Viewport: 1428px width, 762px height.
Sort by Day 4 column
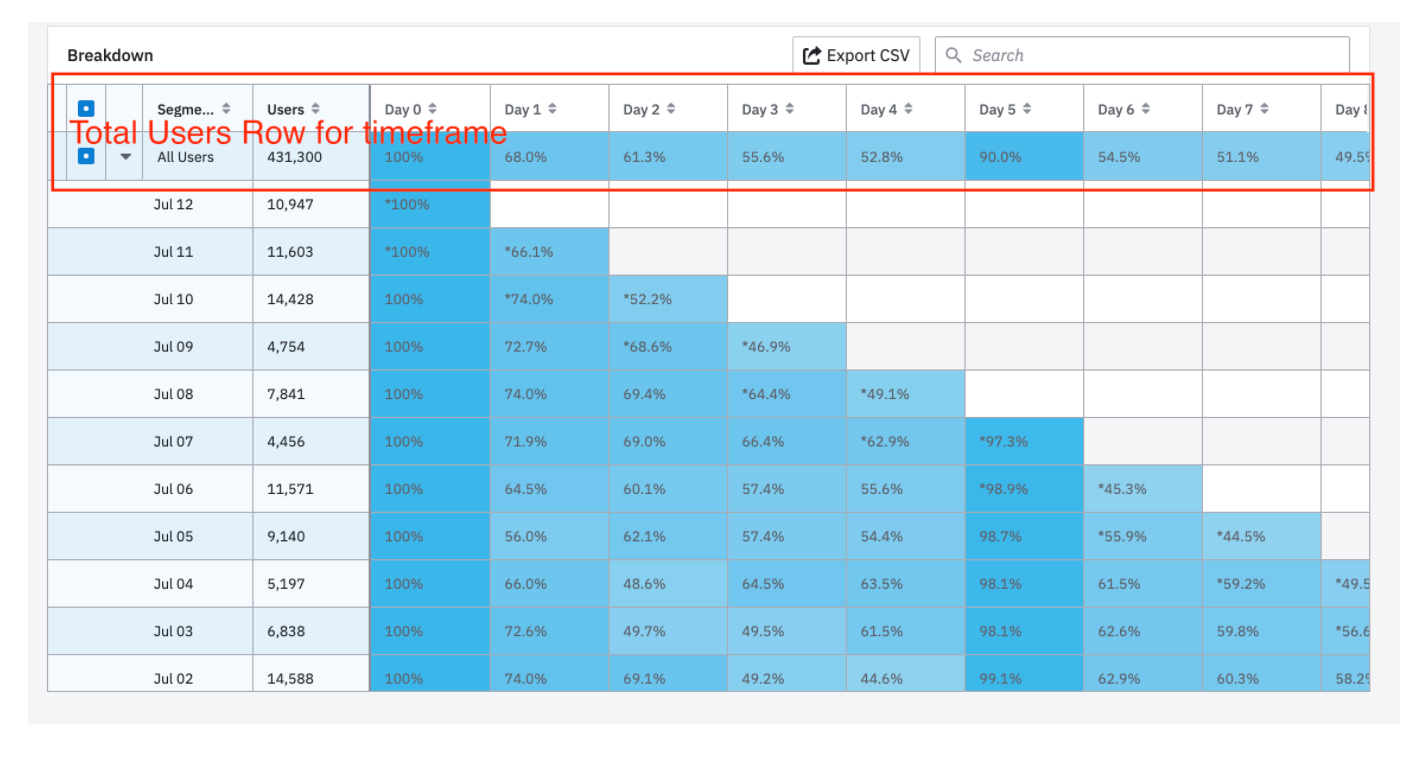point(887,109)
